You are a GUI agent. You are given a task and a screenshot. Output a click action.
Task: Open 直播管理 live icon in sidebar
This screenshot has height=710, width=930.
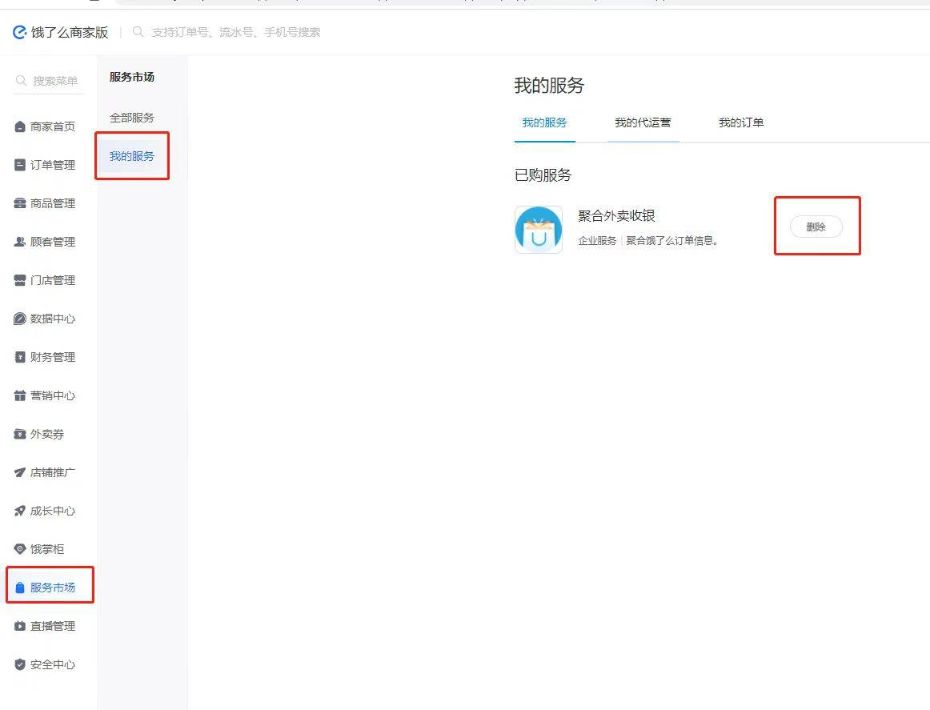pos(20,626)
